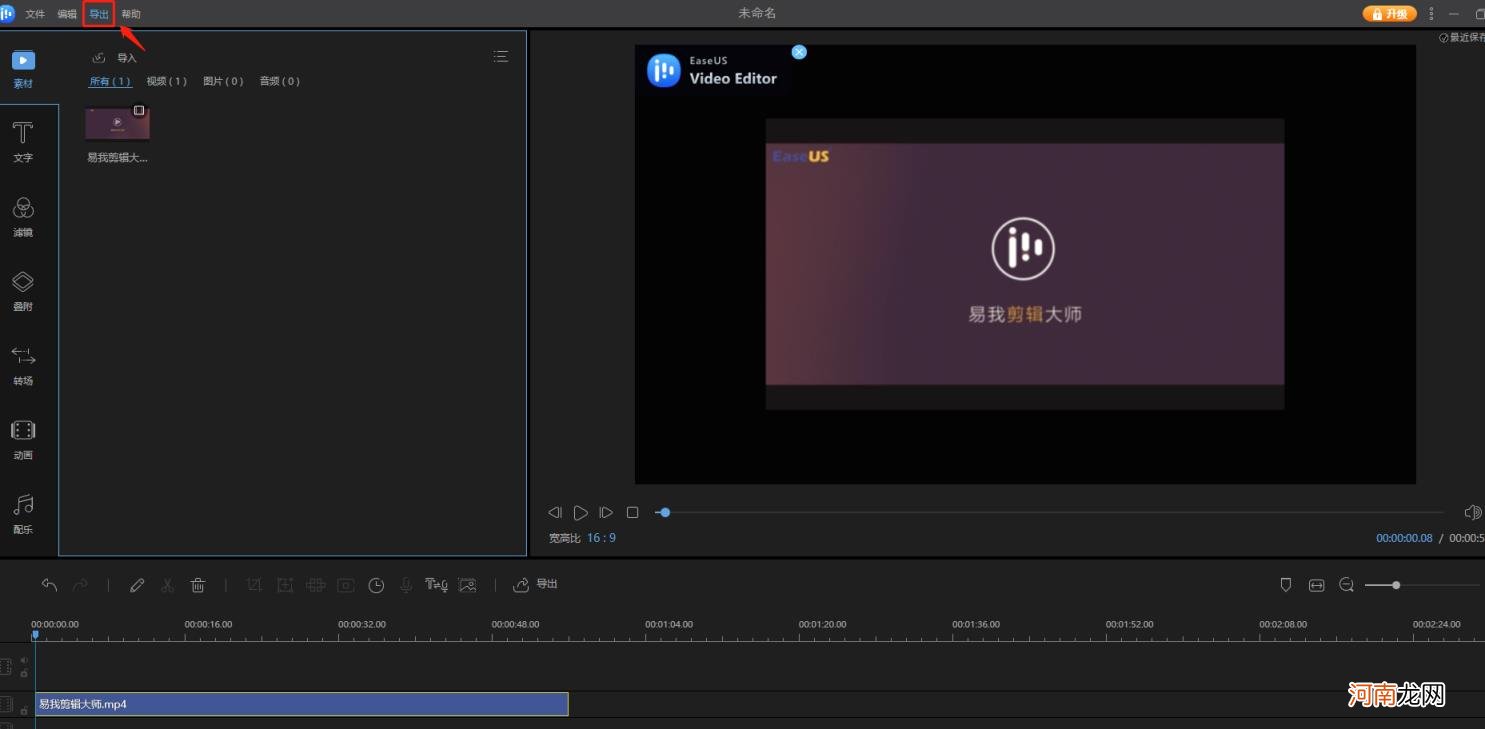The height and width of the screenshot is (729, 1485).
Task: Change the 16 : 9 aspect ratio
Action: pos(601,538)
